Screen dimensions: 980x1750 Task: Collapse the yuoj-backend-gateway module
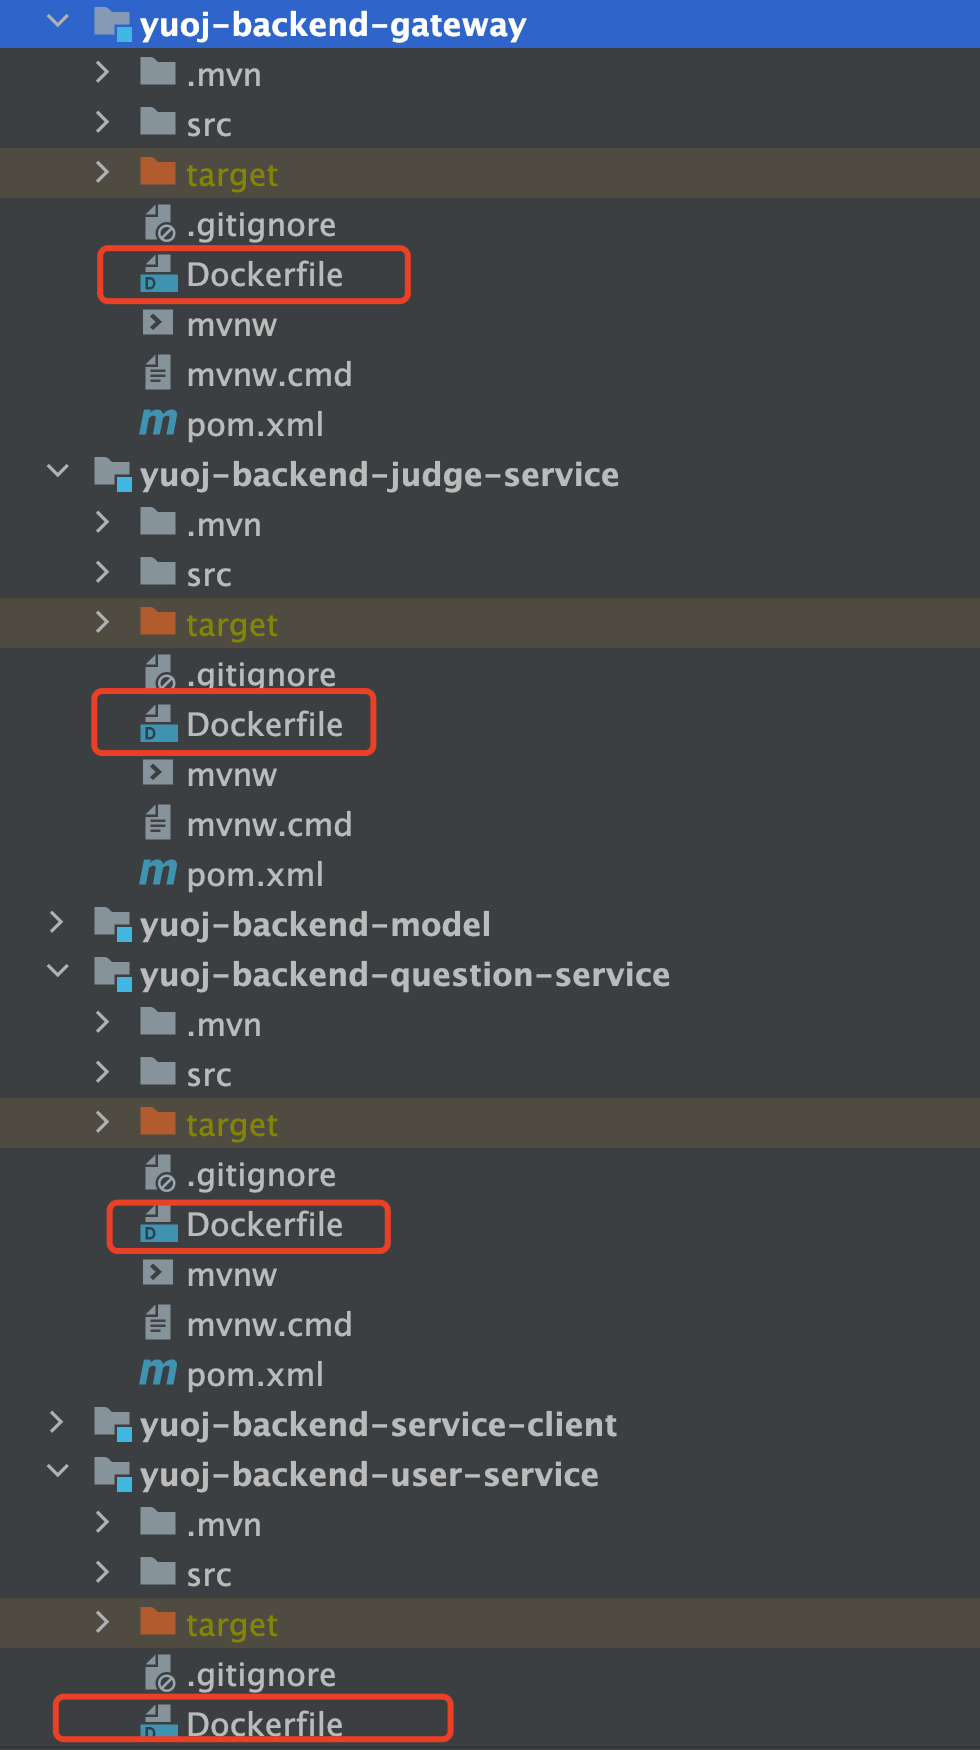[x=58, y=22]
